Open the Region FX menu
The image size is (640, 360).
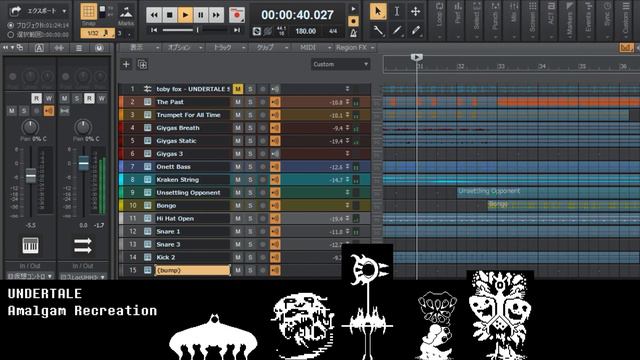click(355, 48)
